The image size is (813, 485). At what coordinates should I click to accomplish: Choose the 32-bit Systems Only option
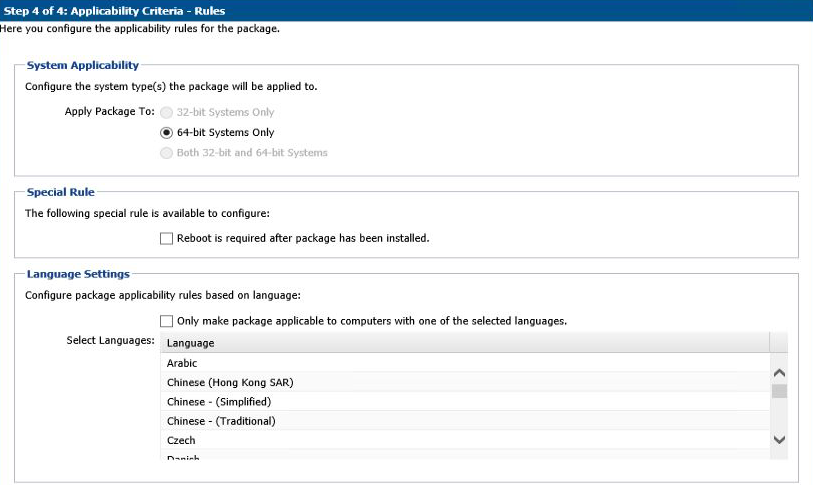coord(167,112)
